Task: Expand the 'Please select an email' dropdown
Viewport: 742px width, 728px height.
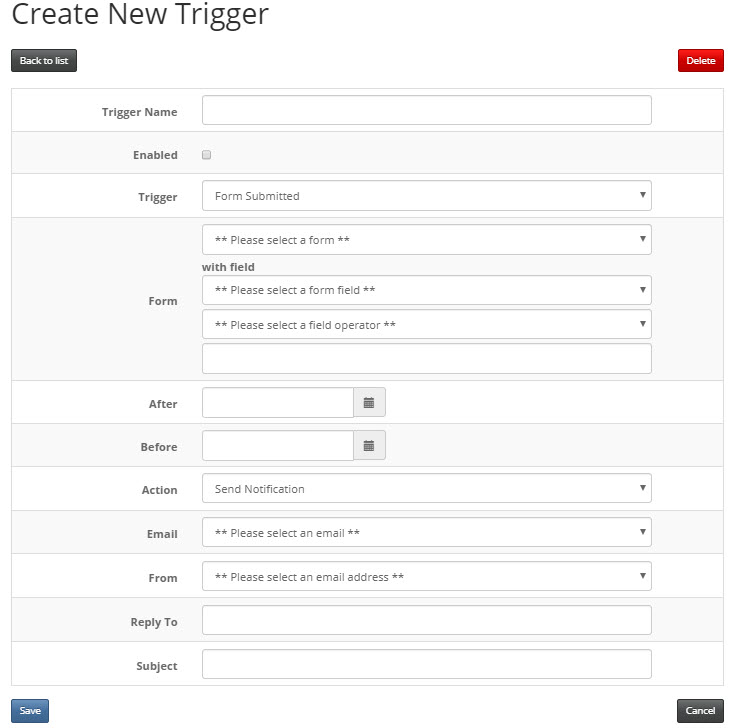Action: [426, 532]
